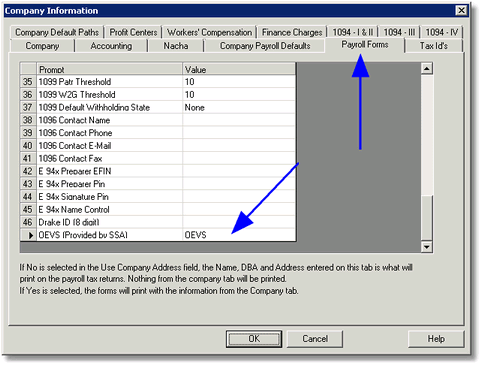Click the E 94x Preparer Pin value cell
482x366 pixels.
tap(239, 184)
